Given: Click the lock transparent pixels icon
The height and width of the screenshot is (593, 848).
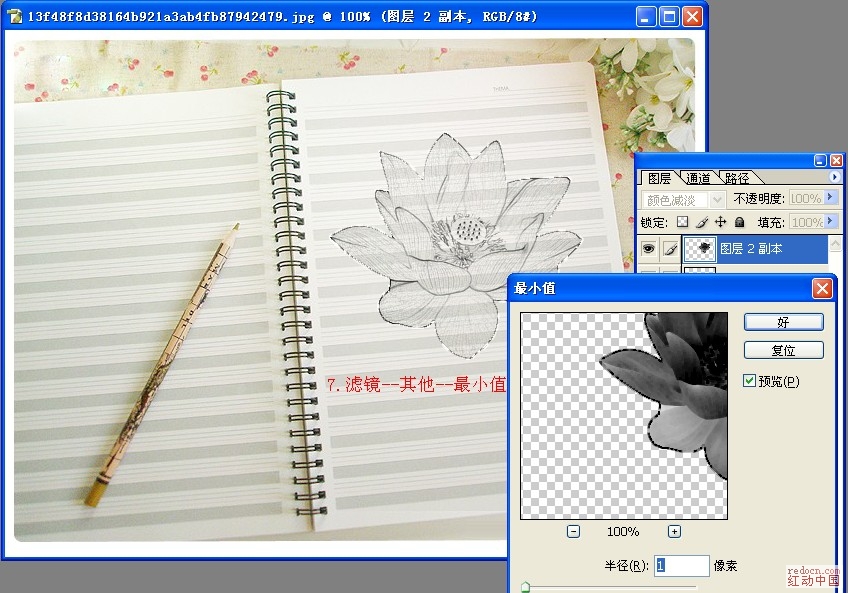Looking at the screenshot, I should [683, 222].
